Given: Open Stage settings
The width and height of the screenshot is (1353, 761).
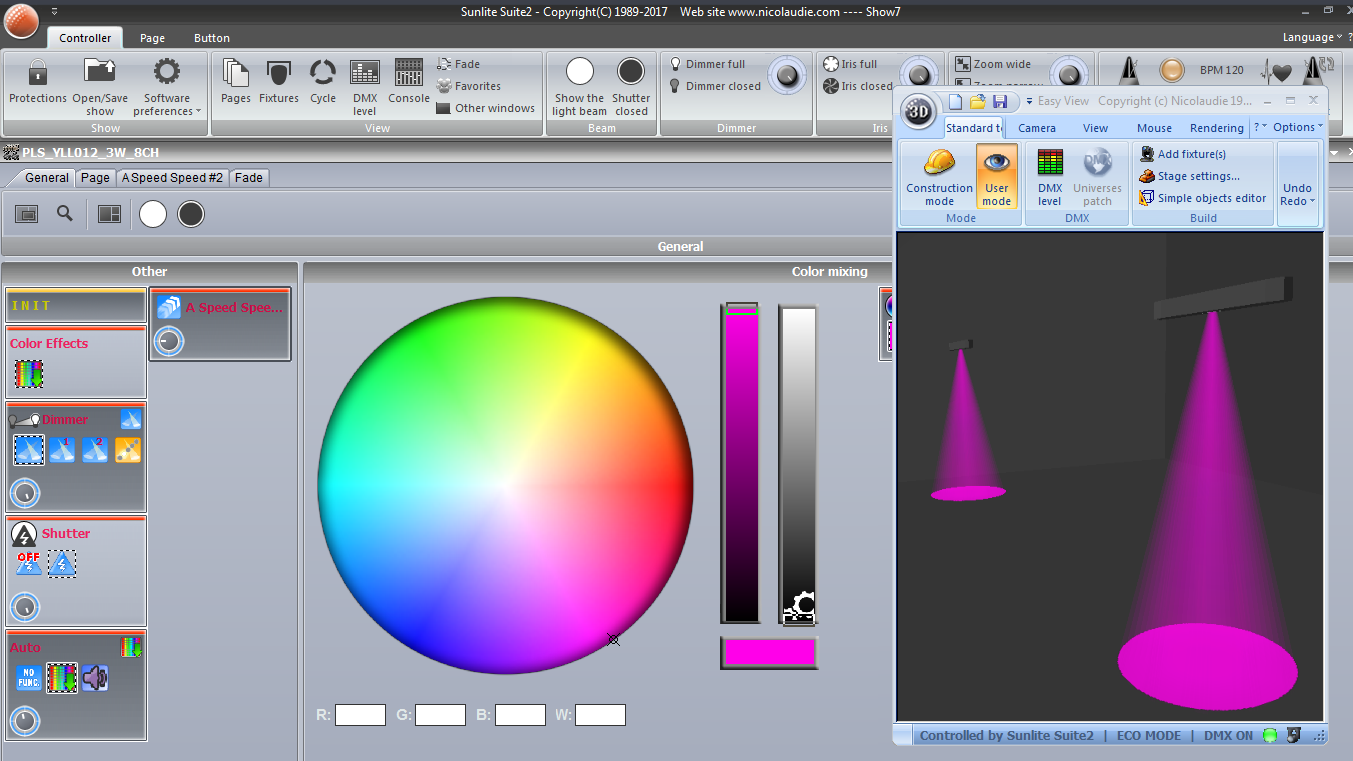Looking at the screenshot, I should click(1198, 176).
